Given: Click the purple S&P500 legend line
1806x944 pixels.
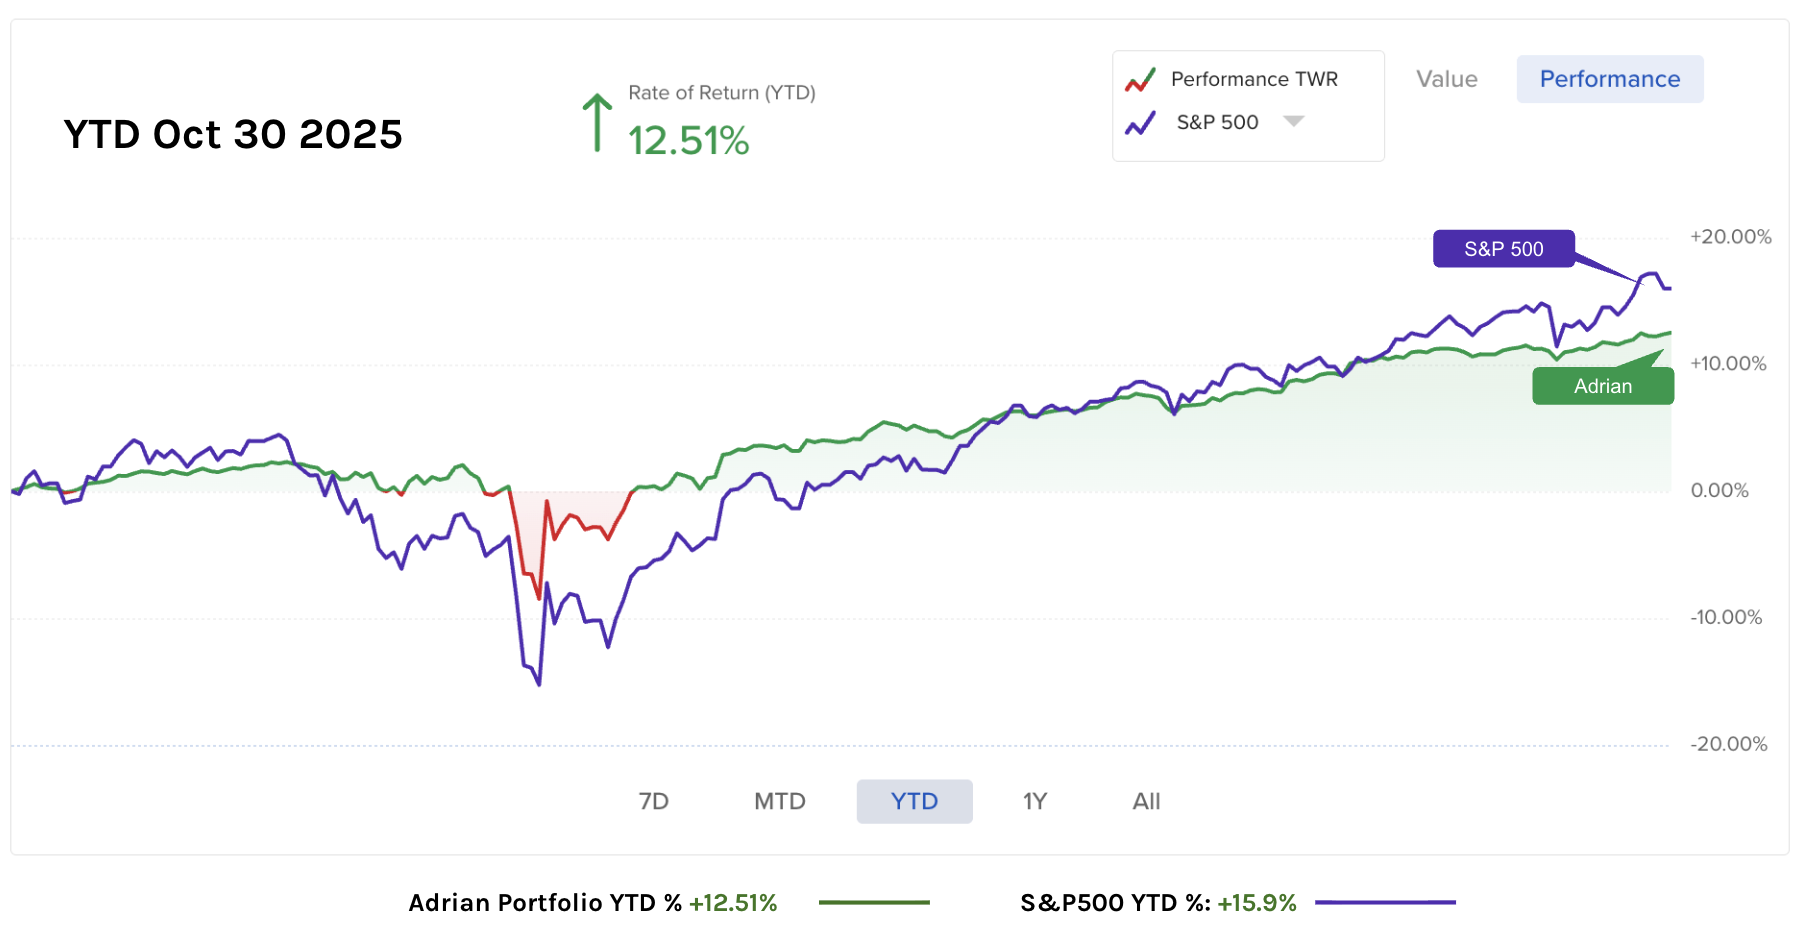Looking at the screenshot, I should click(1385, 902).
